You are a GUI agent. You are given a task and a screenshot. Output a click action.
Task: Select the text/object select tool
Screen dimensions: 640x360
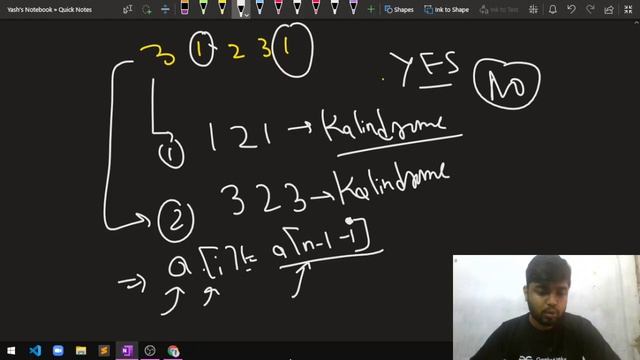click(x=128, y=9)
